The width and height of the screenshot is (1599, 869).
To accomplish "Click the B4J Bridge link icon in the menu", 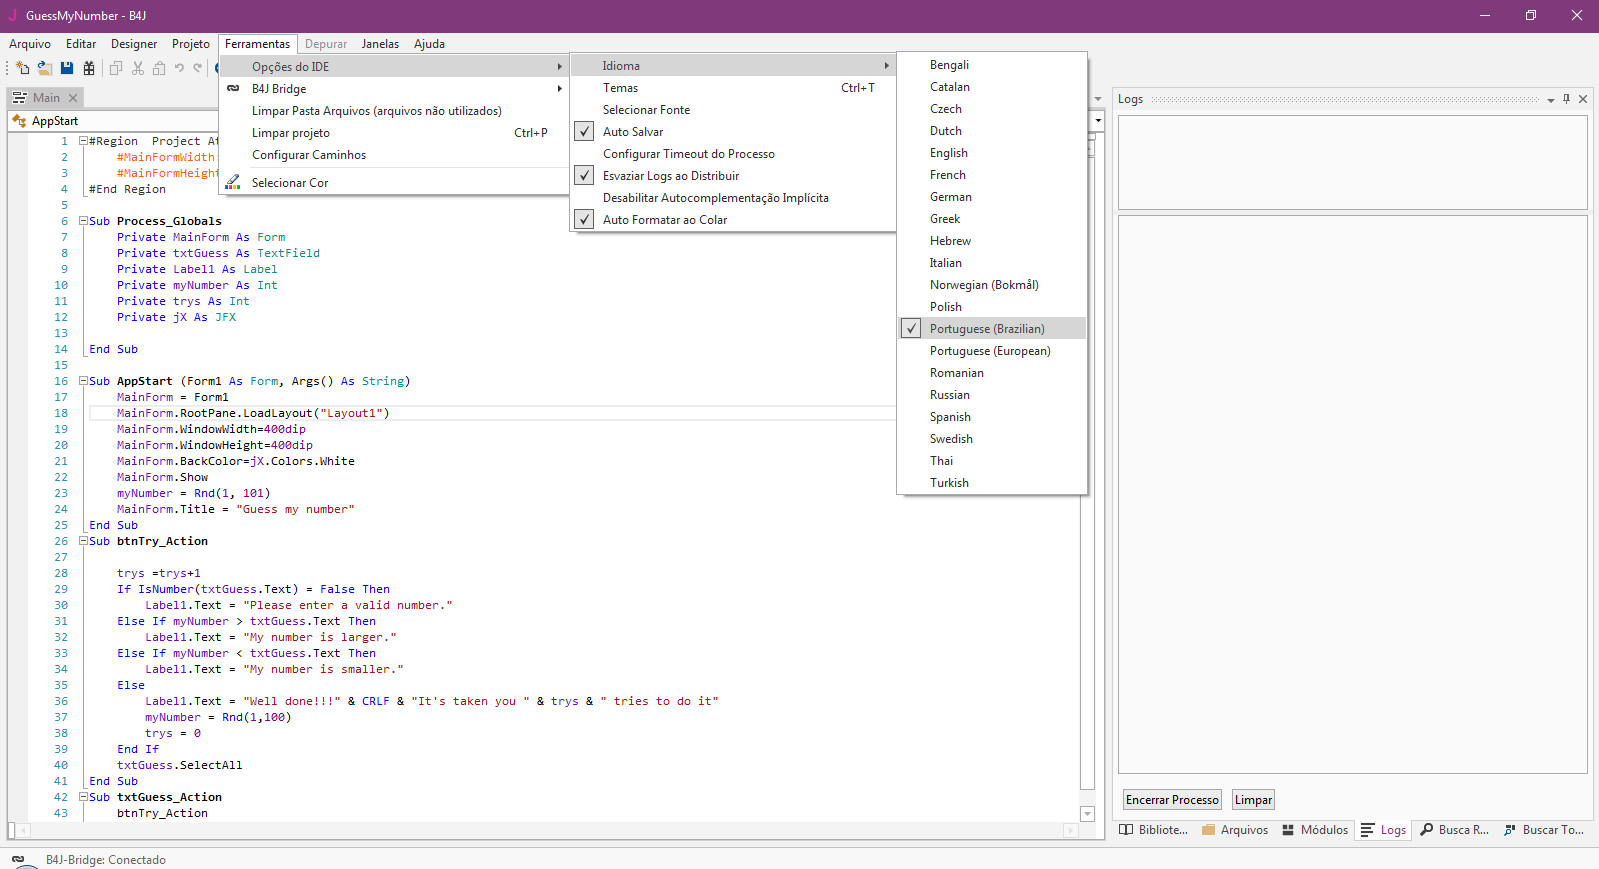I will click(x=233, y=88).
